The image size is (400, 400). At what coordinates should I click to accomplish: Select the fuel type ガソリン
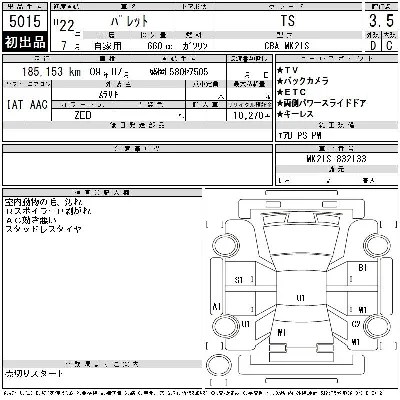(x=195, y=46)
